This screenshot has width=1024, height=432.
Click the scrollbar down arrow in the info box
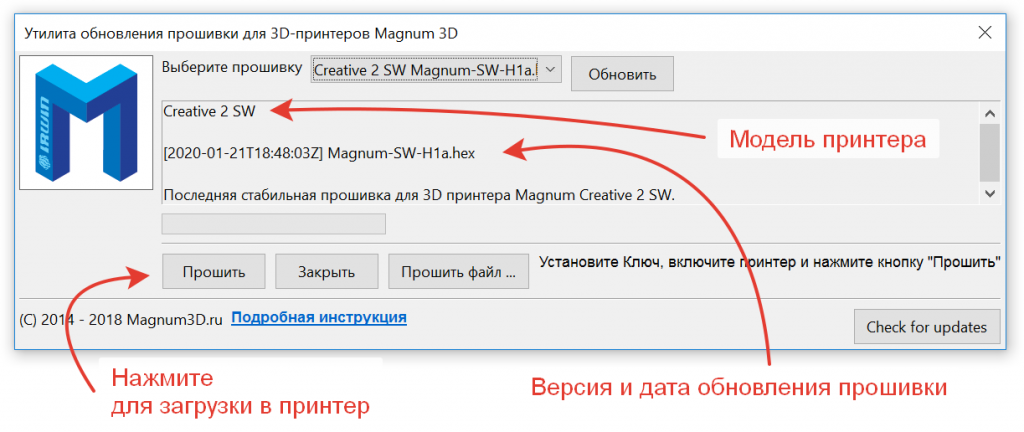(x=989, y=192)
